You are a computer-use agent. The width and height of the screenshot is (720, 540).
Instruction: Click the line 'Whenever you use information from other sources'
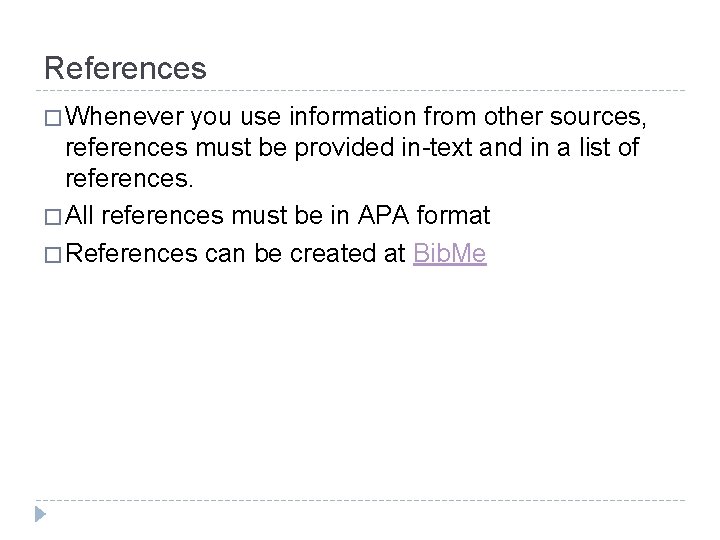[x=356, y=116]
